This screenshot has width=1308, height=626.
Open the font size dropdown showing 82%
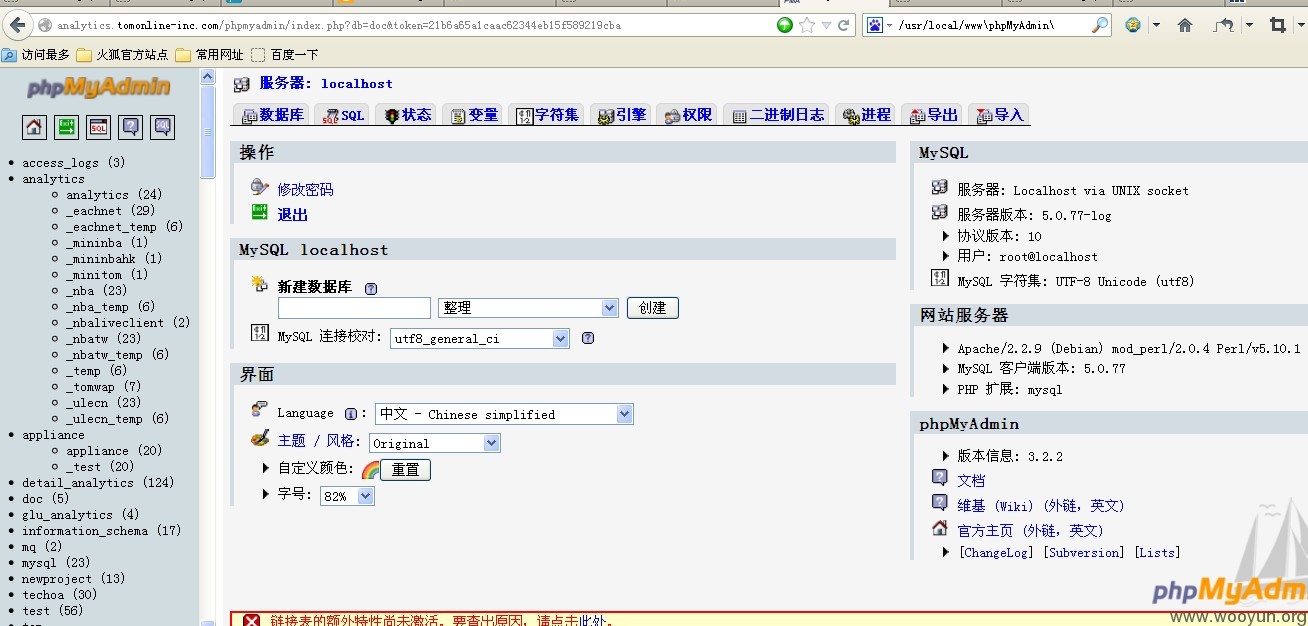(347, 496)
